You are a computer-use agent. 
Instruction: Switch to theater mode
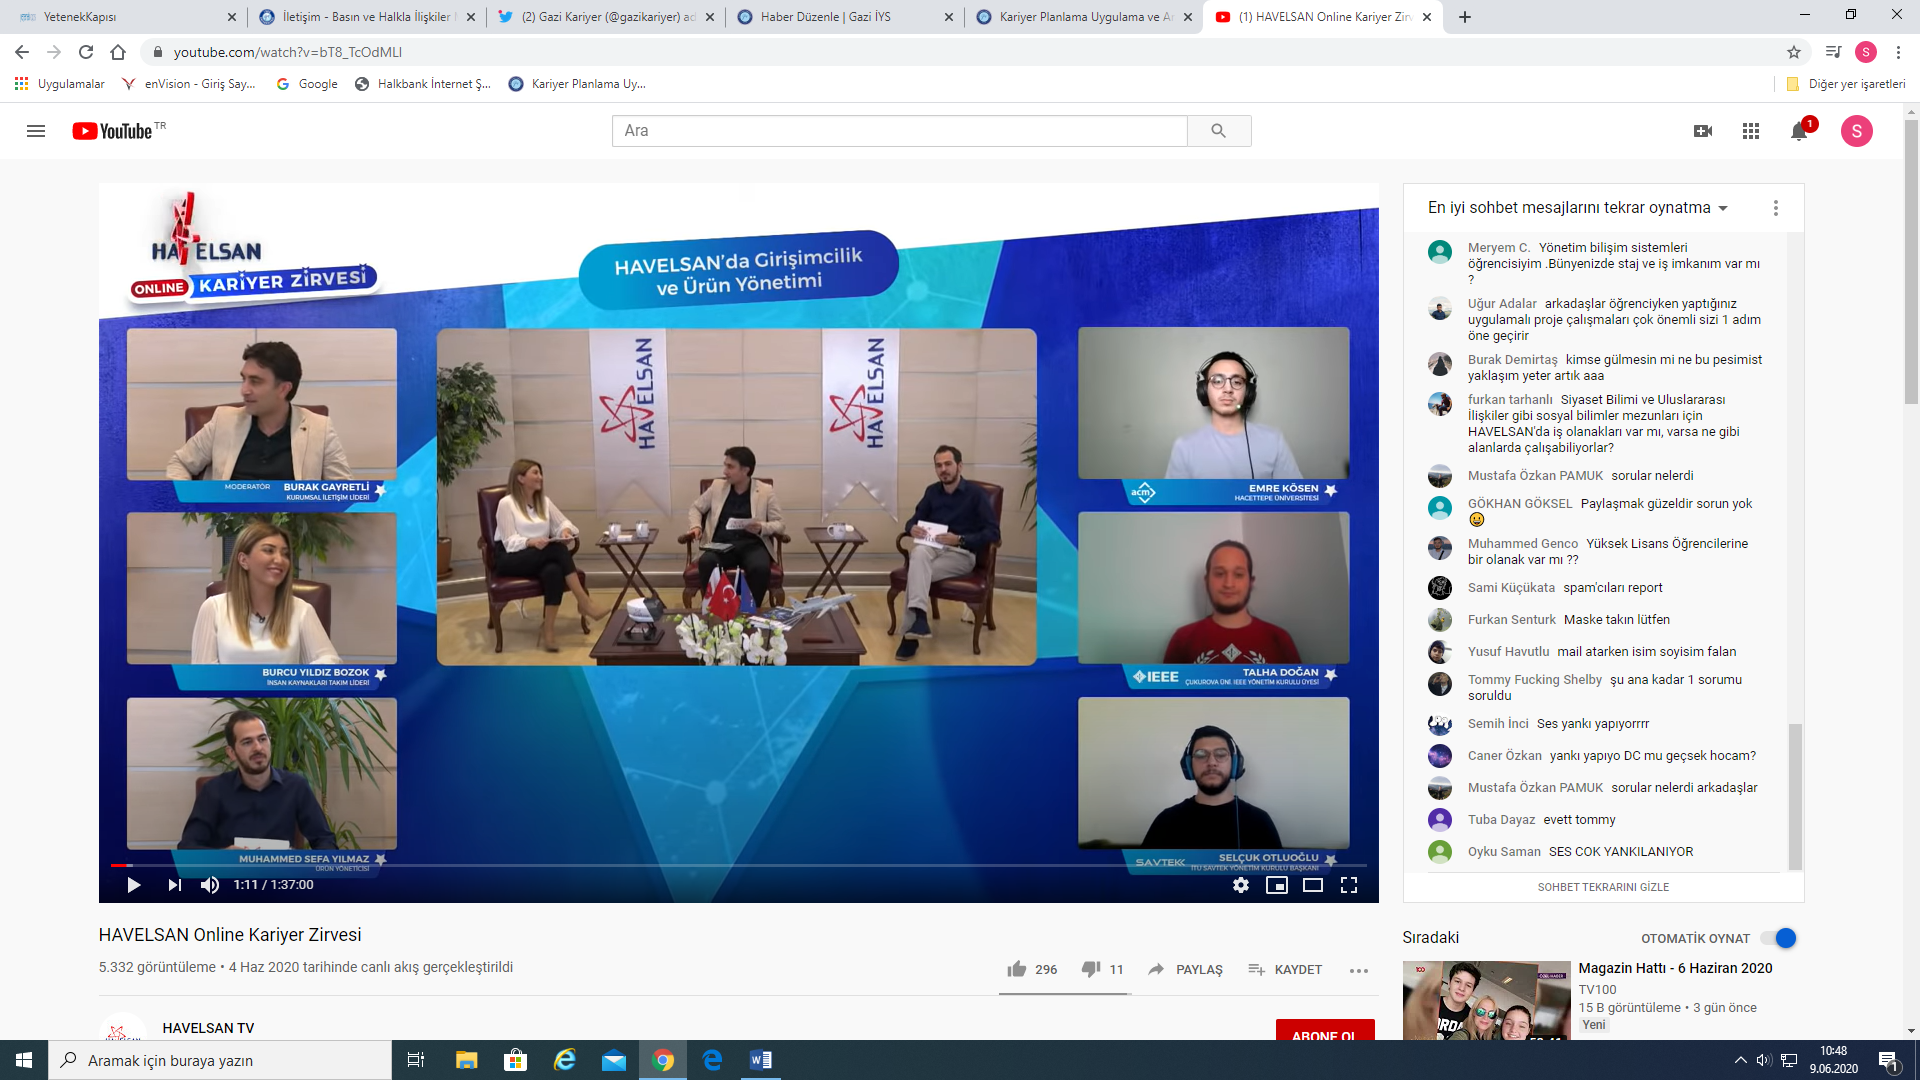(1313, 885)
